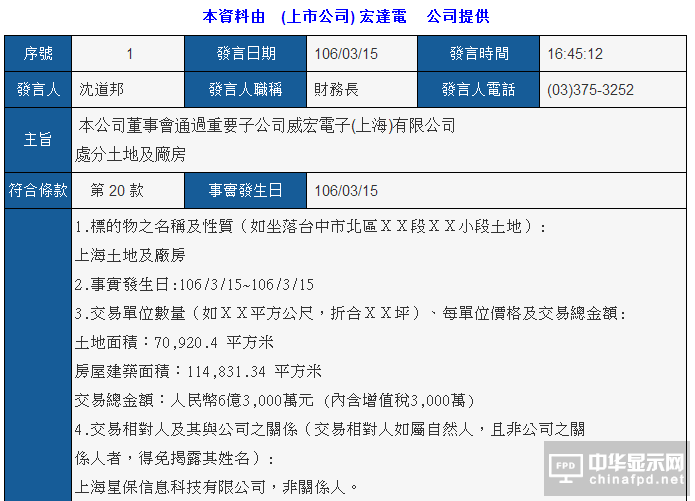Click the 發言人電話 header cell
This screenshot has width=695, height=501.
click(x=479, y=90)
